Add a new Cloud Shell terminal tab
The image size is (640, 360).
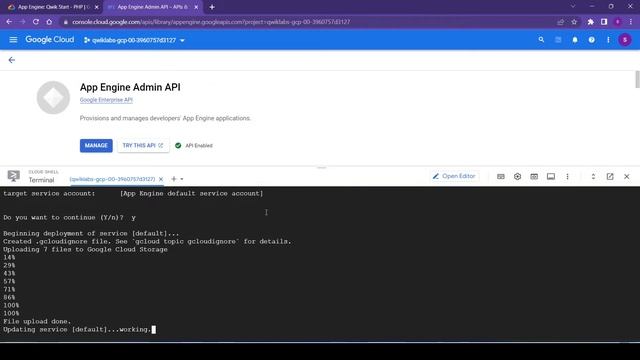pyautogui.click(x=173, y=179)
